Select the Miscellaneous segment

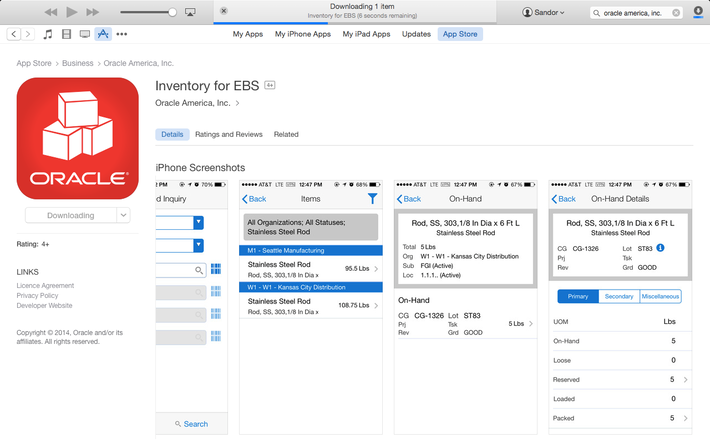click(x=660, y=296)
